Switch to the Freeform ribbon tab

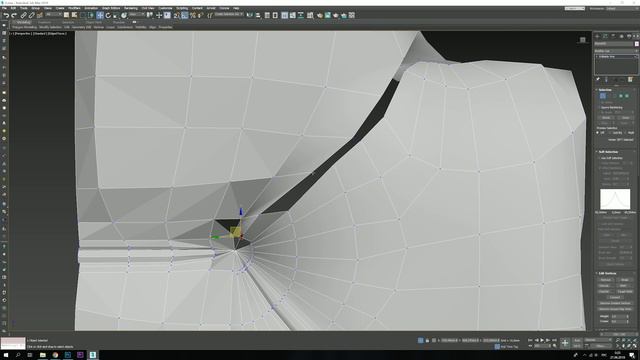click(44, 22)
